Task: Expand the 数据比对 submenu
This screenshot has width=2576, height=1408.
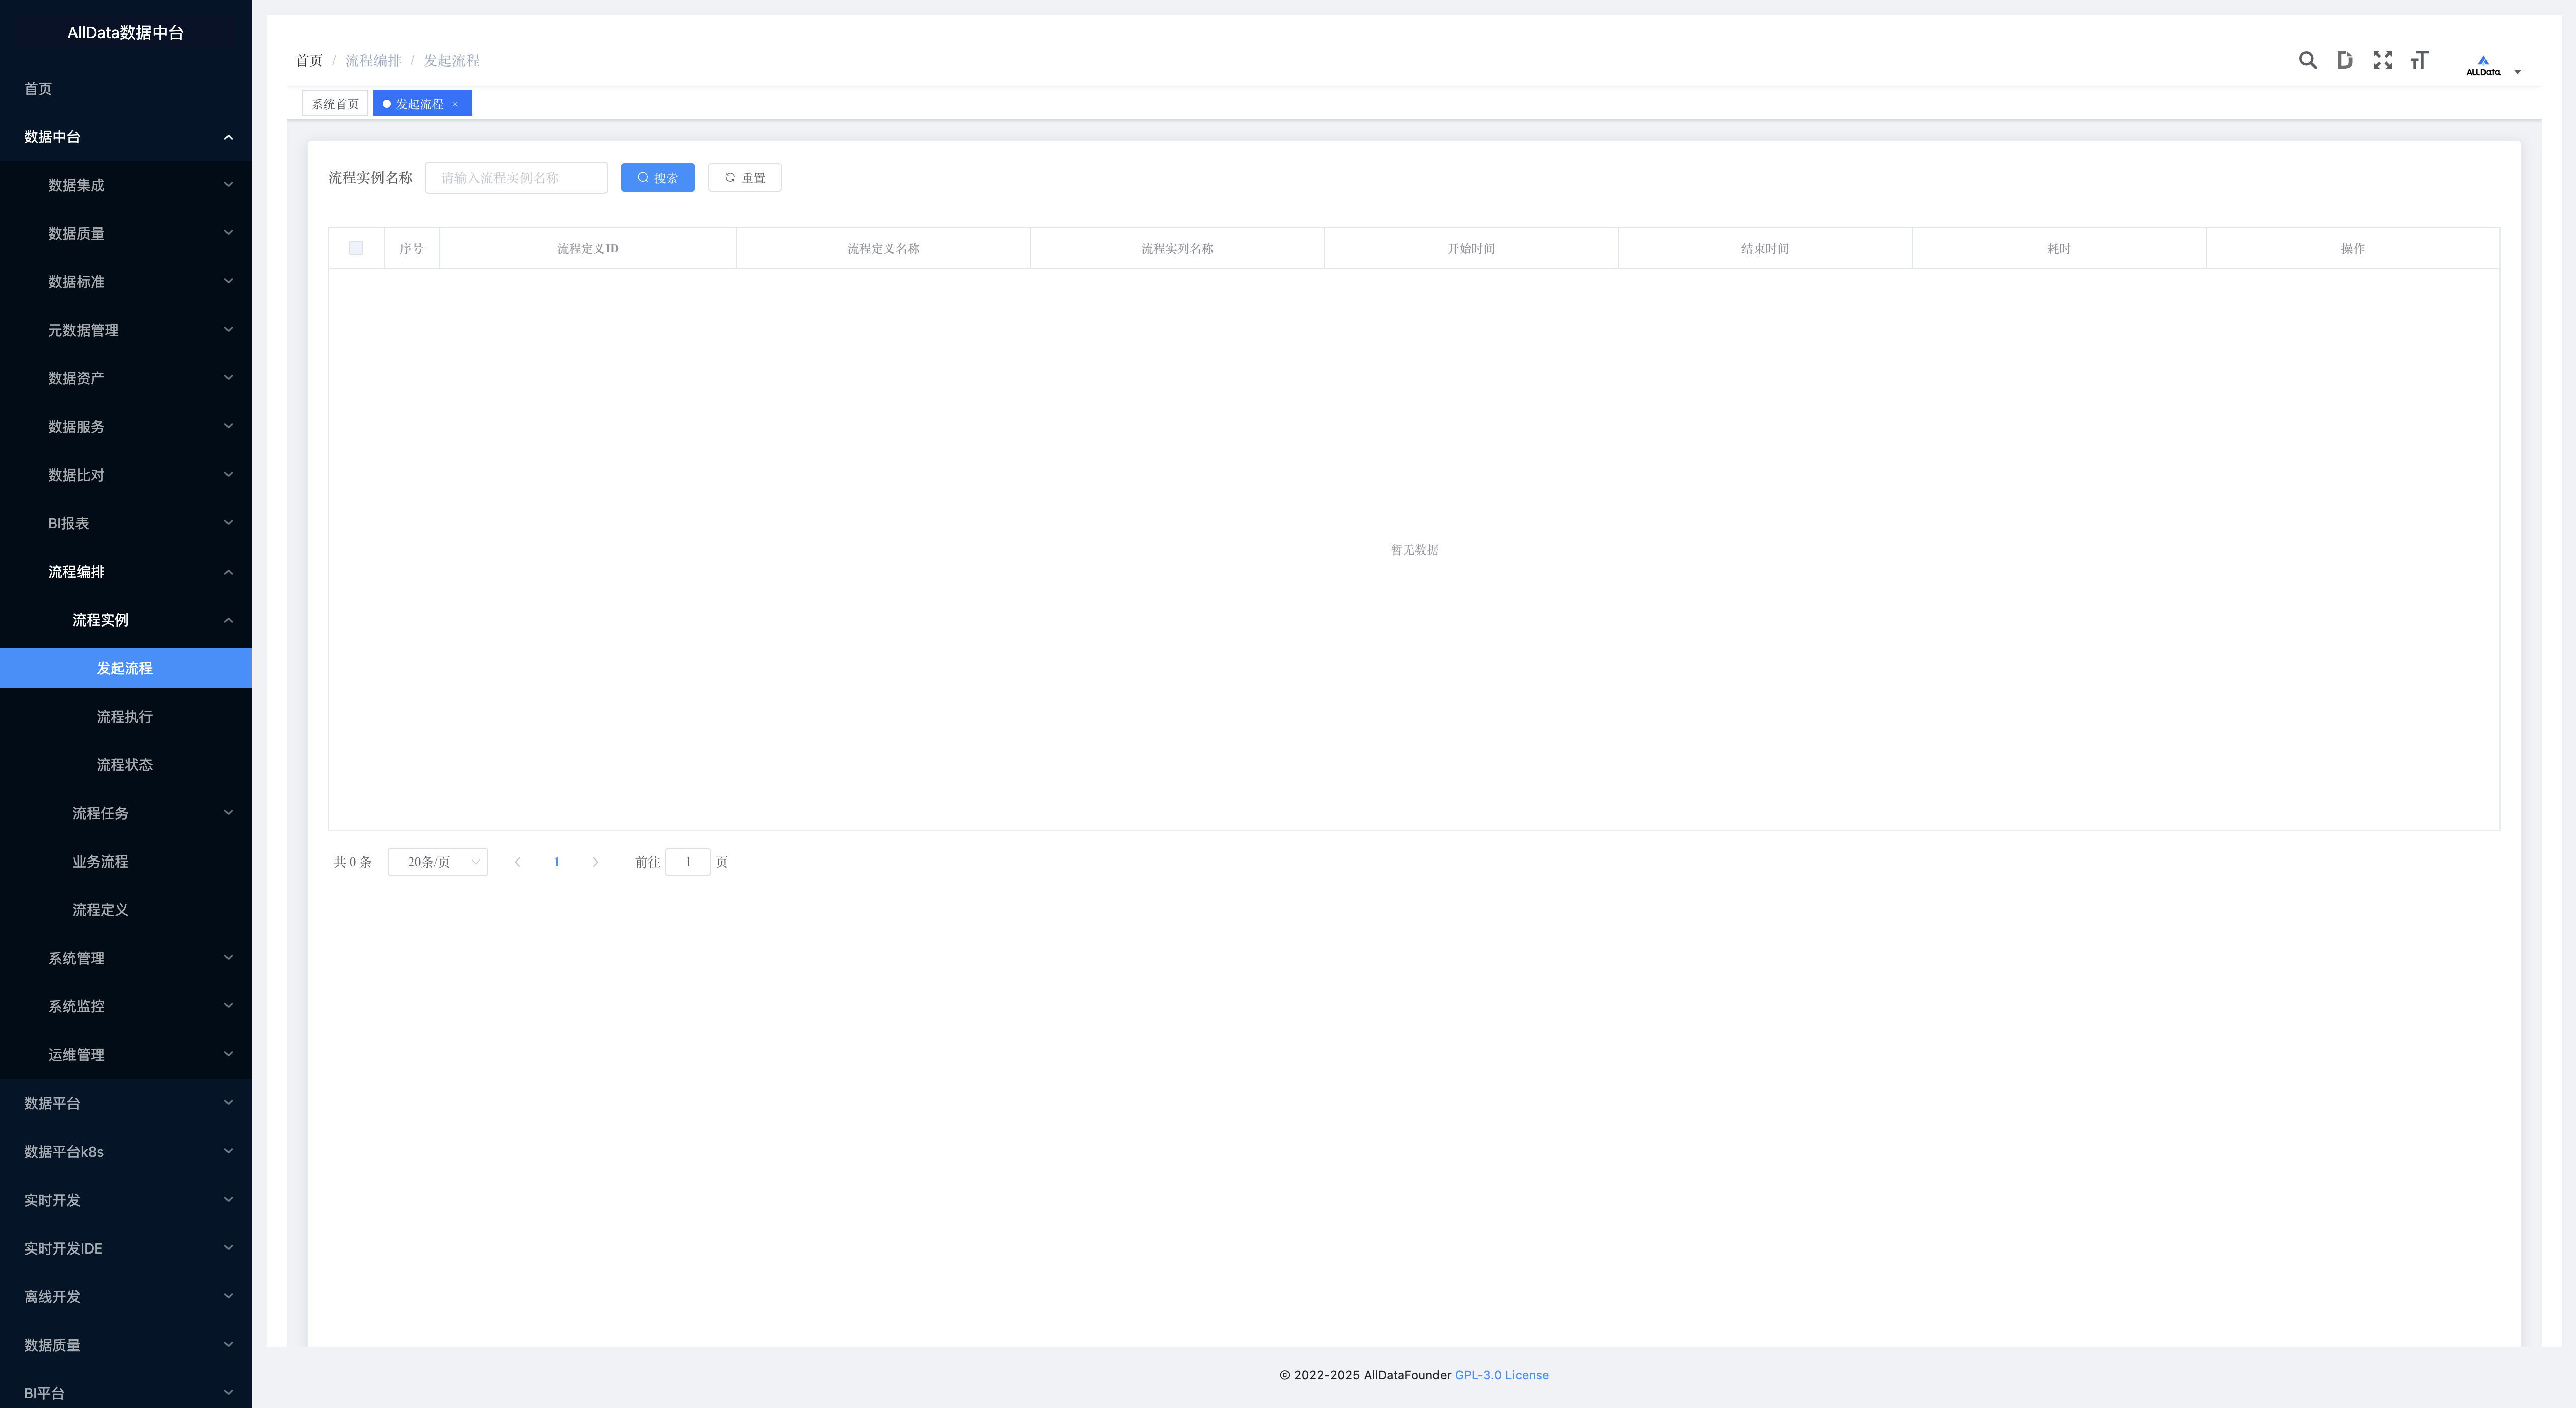Action: click(126, 475)
